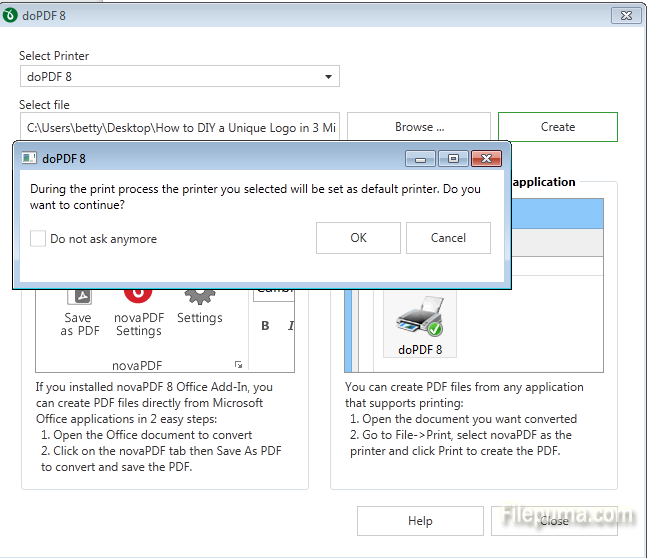Image resolution: width=647 pixels, height=558 pixels.
Task: Click OK to continue printing
Action: coord(358,238)
